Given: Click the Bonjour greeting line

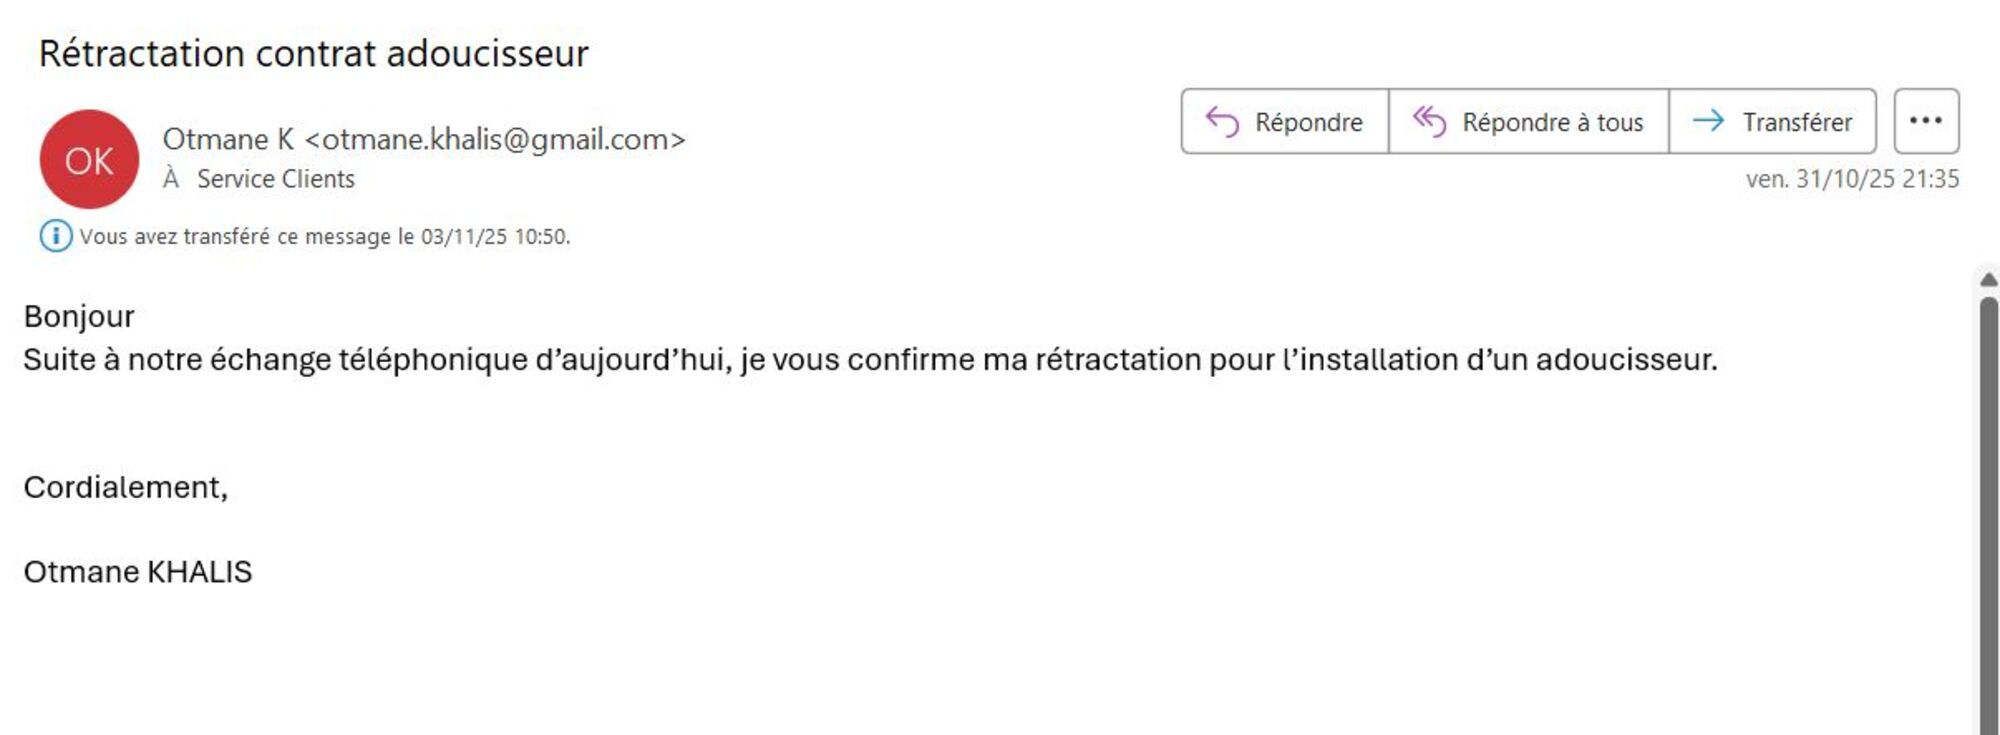Looking at the screenshot, I should tap(79, 316).
